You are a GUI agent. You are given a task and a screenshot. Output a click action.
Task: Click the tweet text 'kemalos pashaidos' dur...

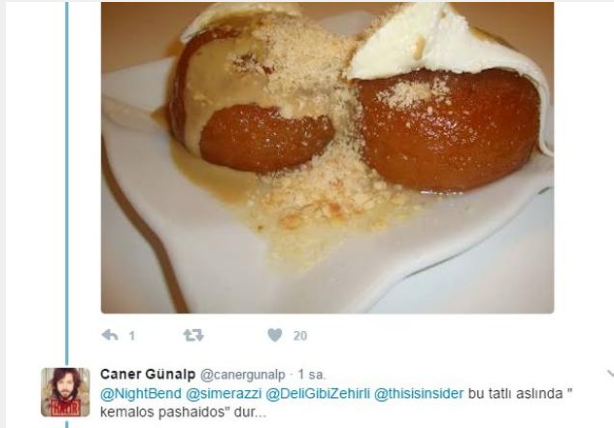click(x=183, y=412)
